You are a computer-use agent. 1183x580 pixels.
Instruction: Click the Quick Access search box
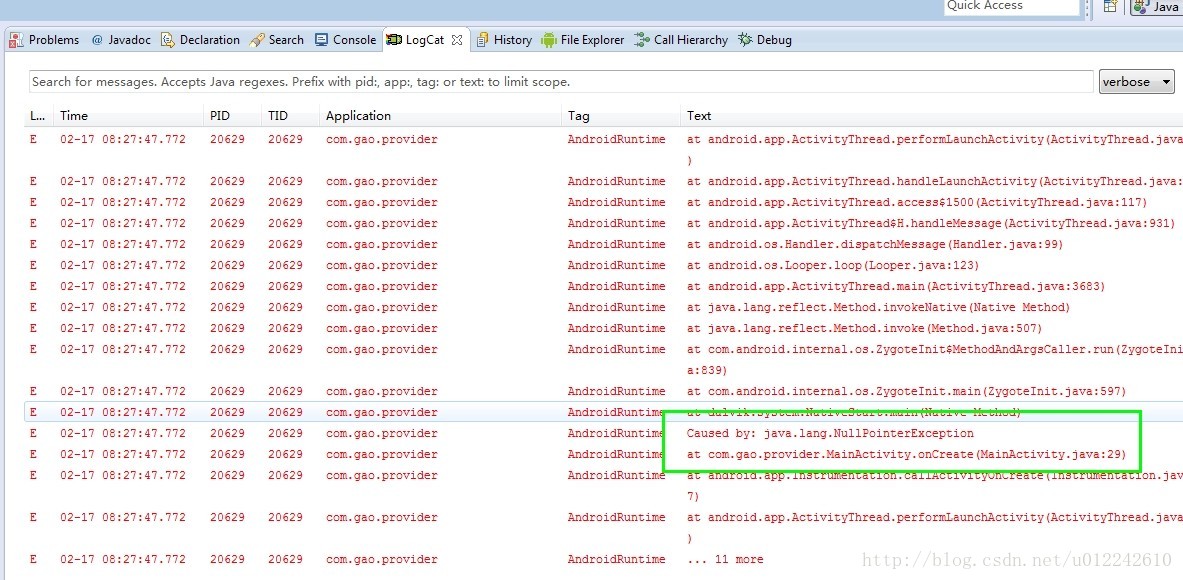[x=1012, y=6]
